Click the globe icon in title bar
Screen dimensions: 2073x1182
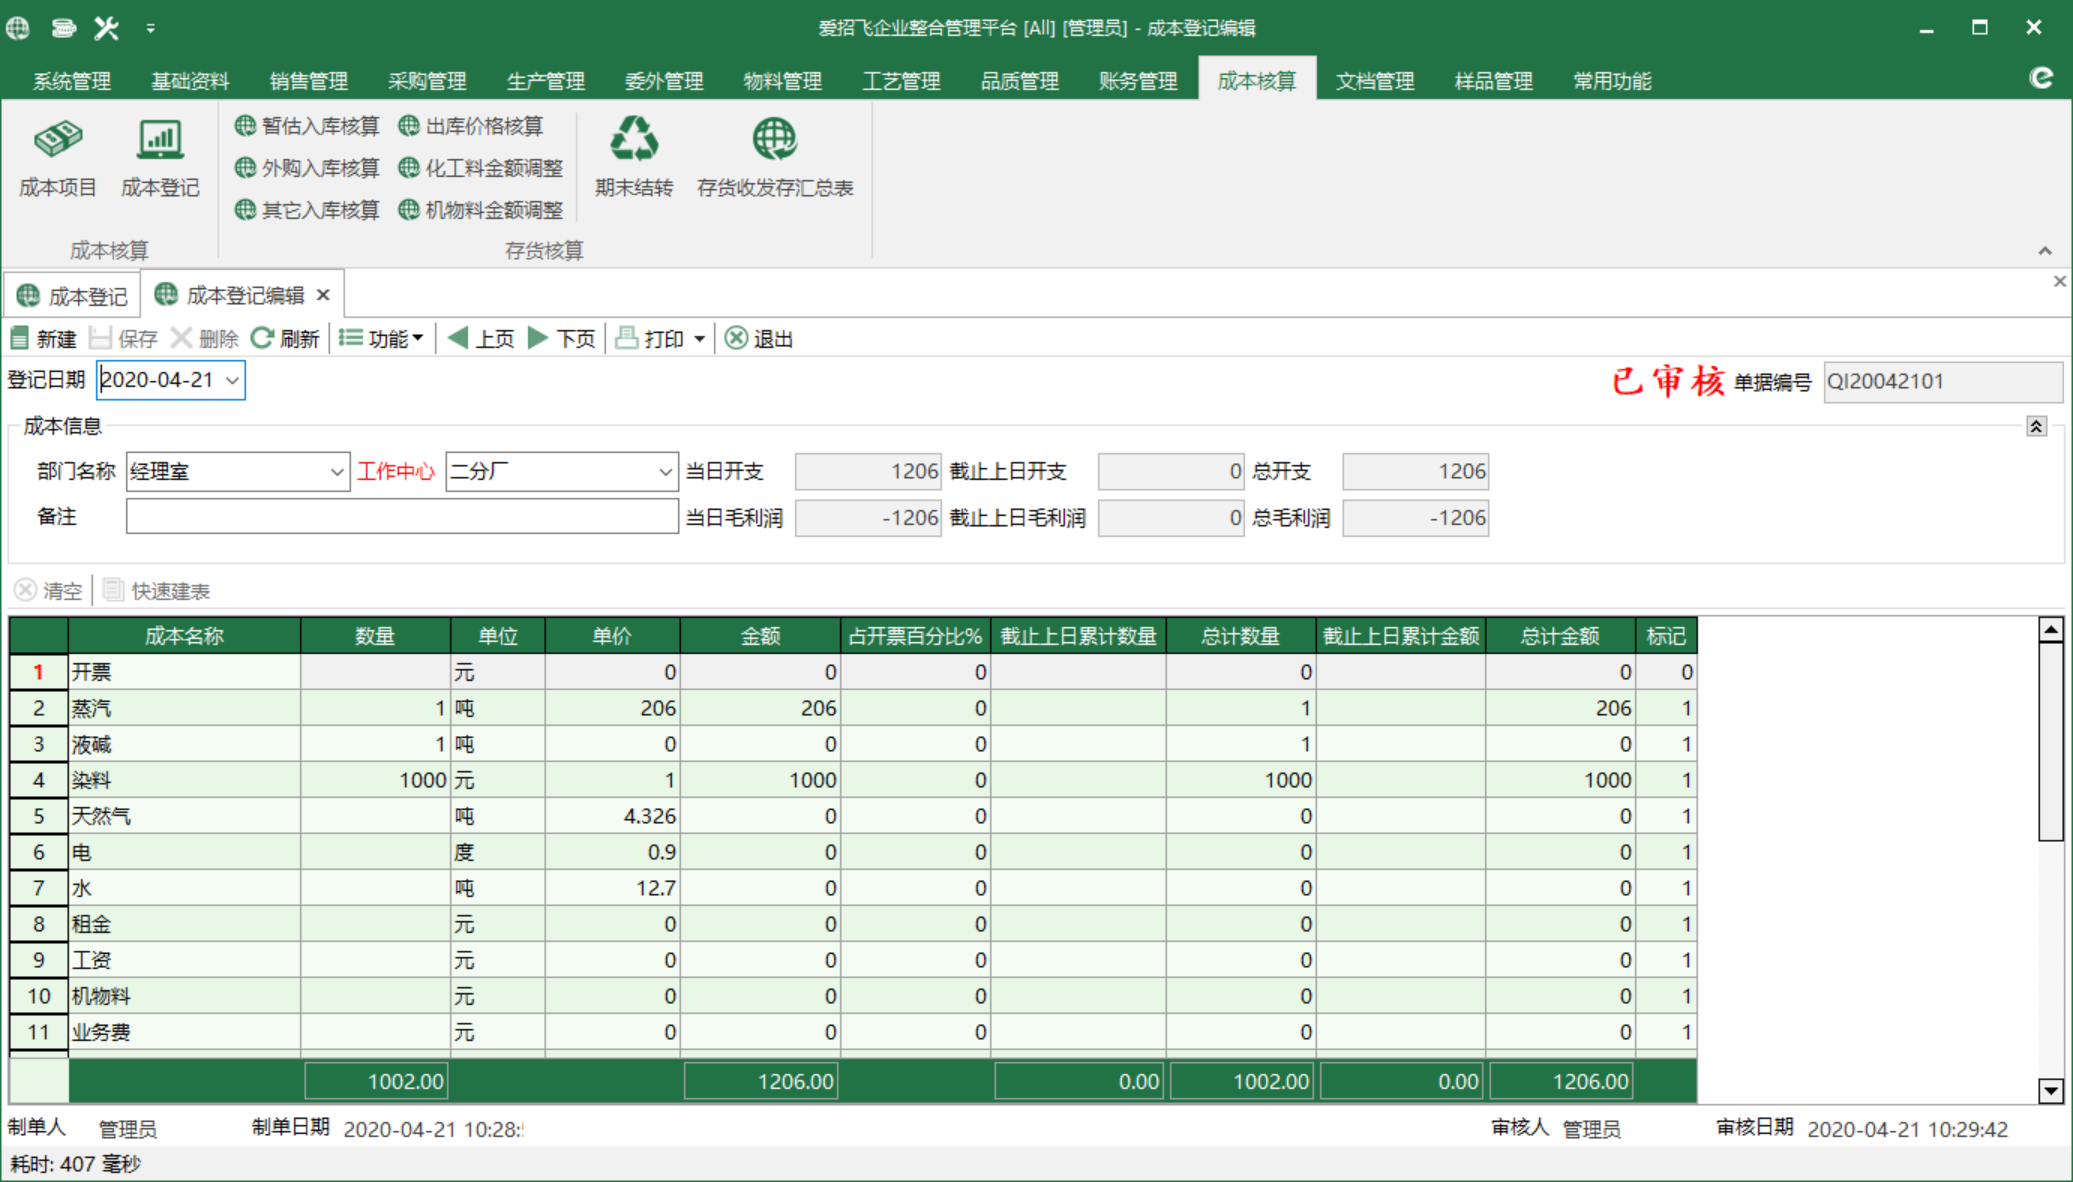[18, 28]
